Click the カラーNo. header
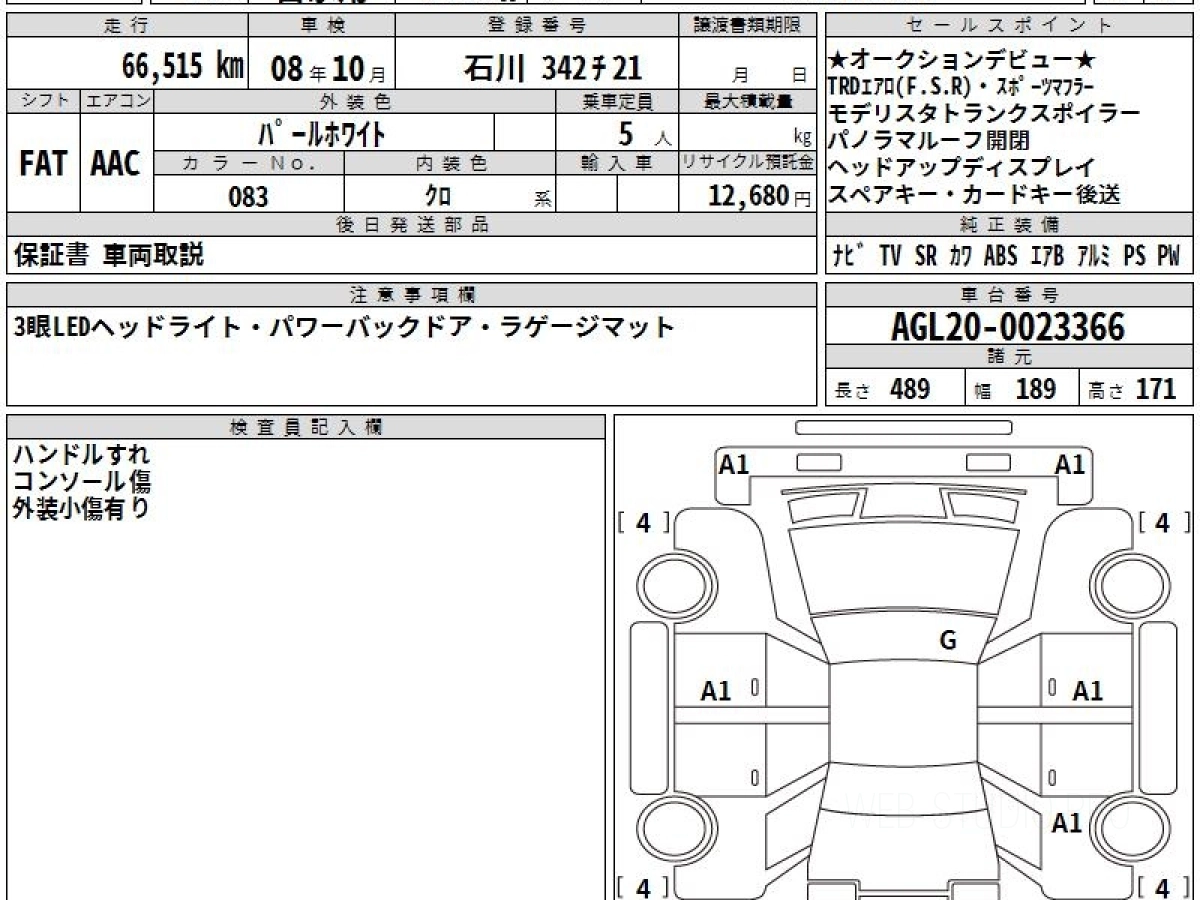 click(x=250, y=163)
